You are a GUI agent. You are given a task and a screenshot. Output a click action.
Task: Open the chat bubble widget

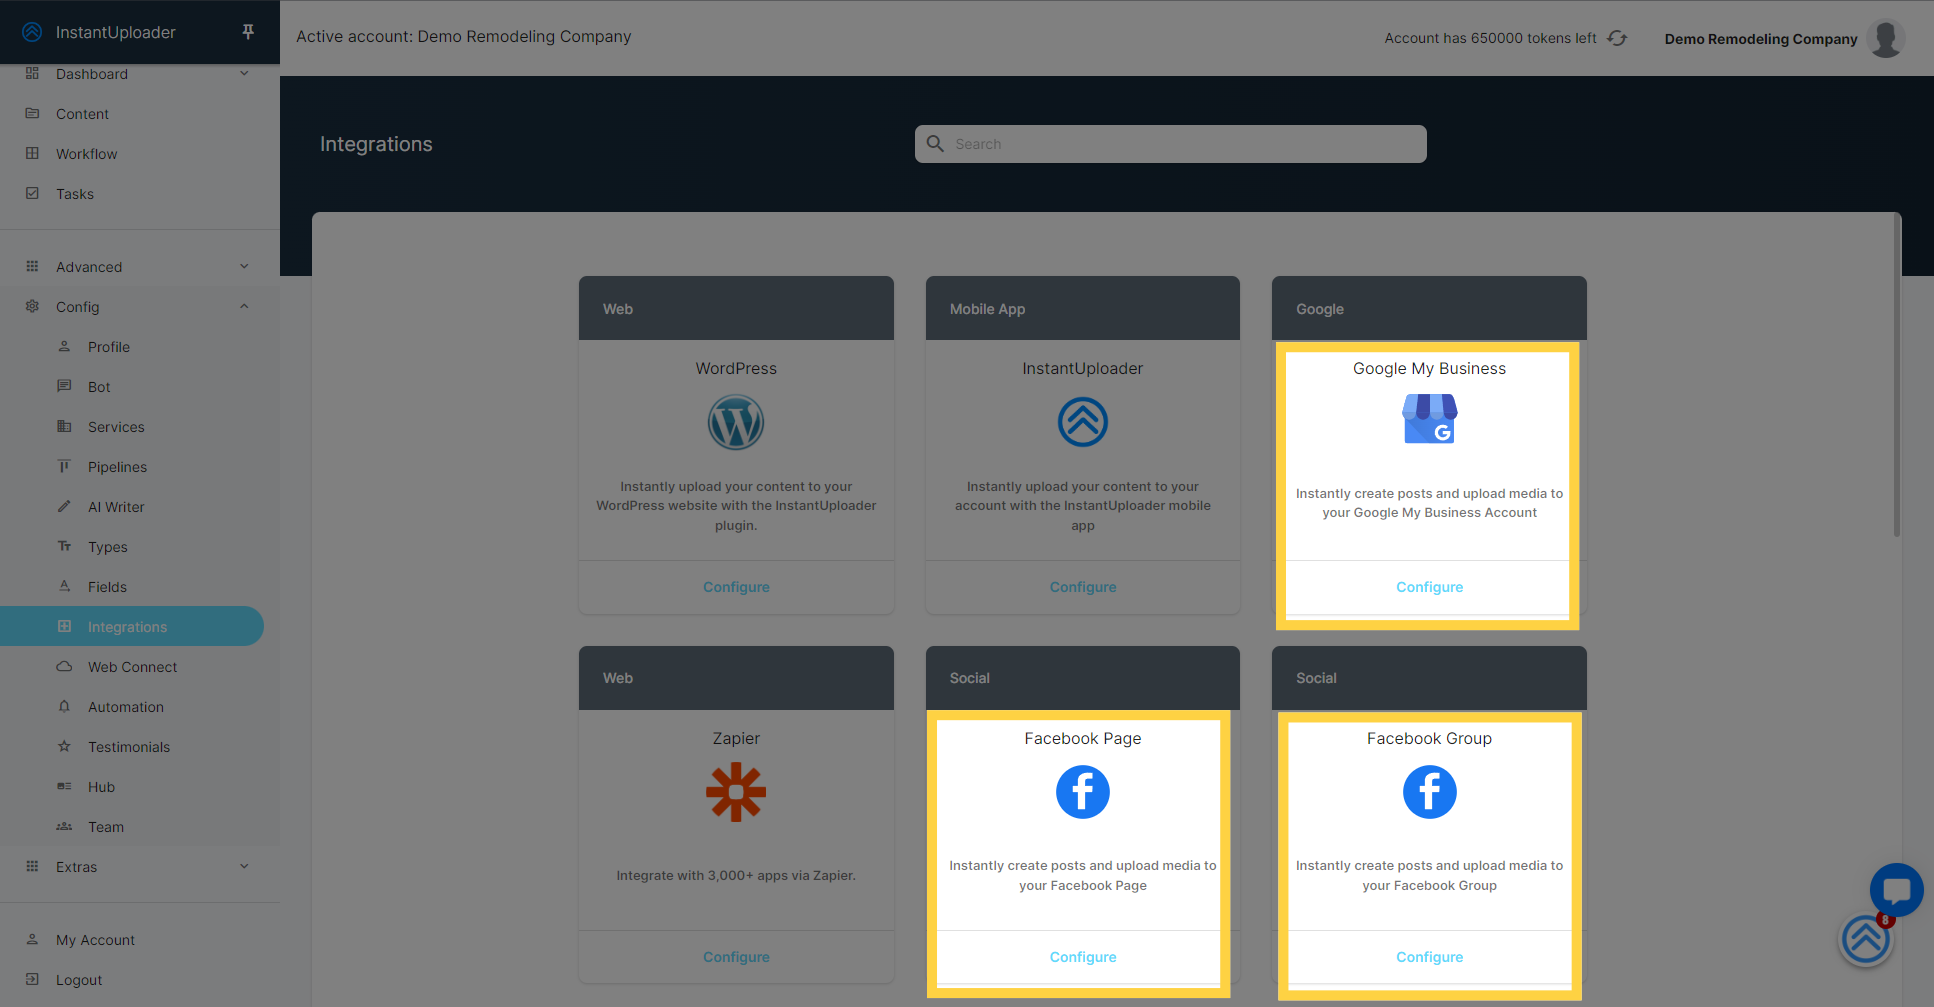[x=1897, y=889]
